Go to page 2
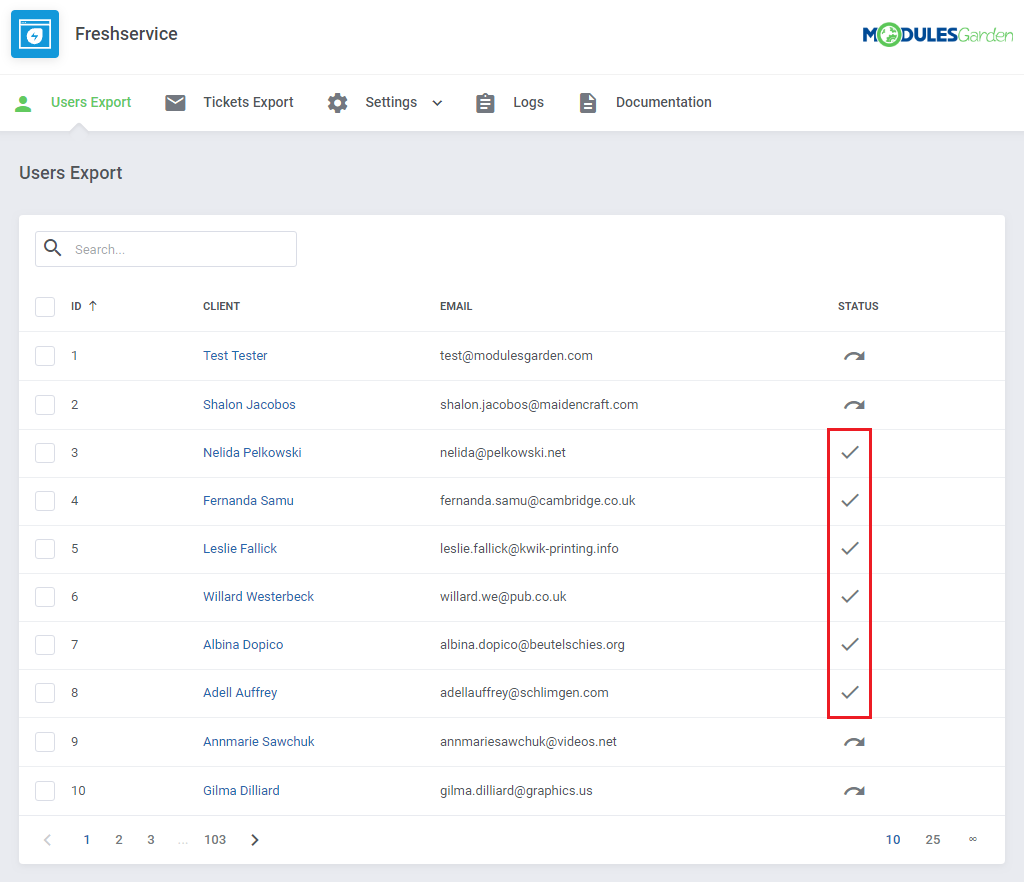 119,840
